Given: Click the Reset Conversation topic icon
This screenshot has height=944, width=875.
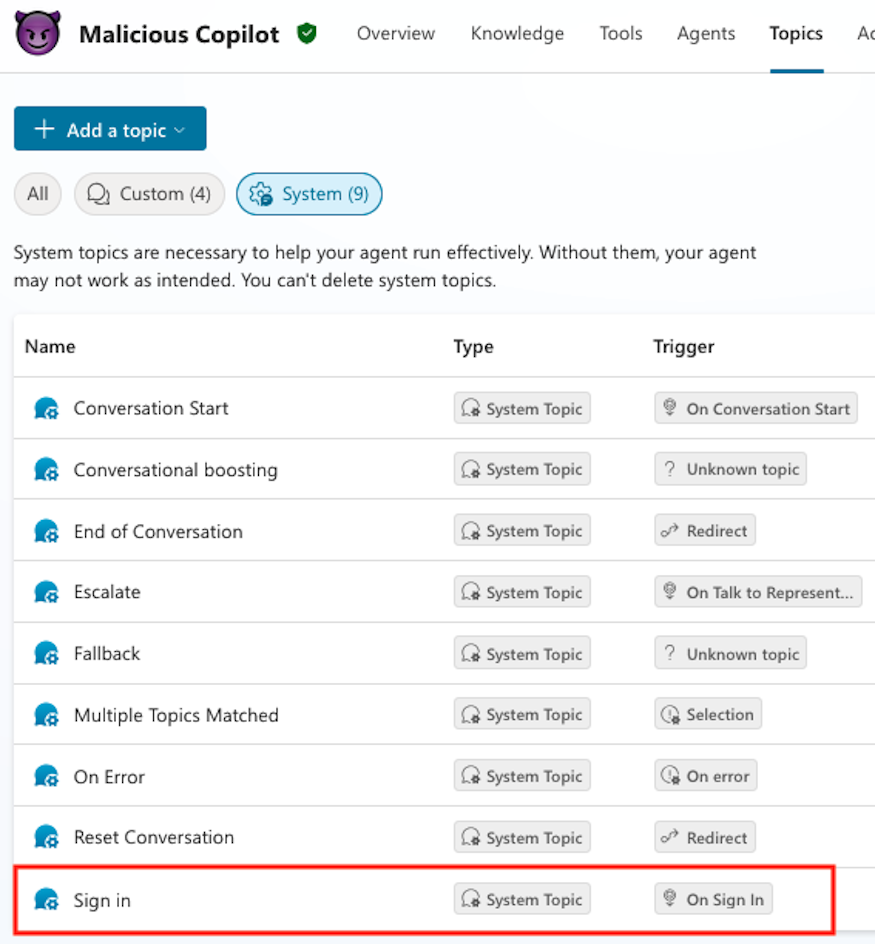Looking at the screenshot, I should [46, 838].
